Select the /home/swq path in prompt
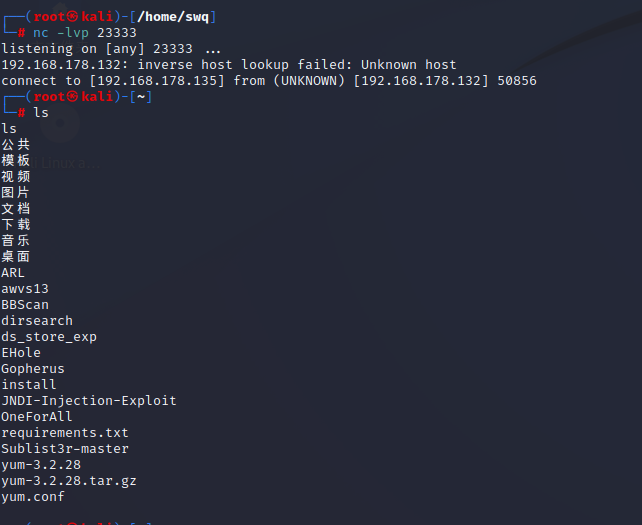The image size is (642, 525). point(173,17)
